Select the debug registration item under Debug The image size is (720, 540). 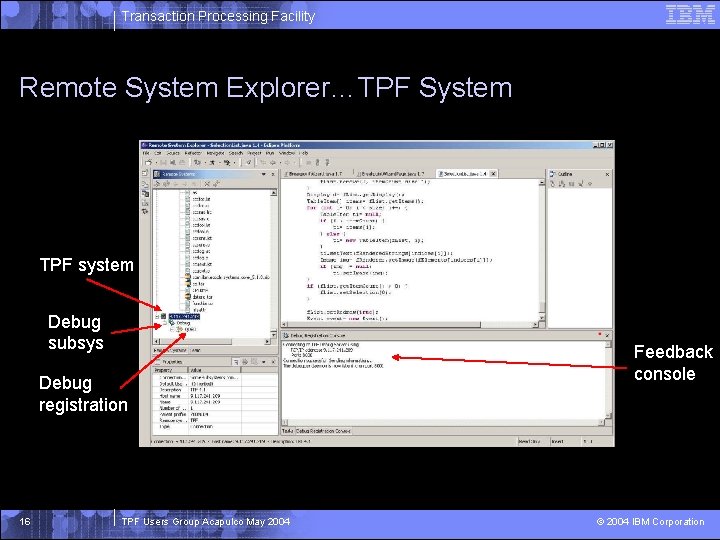[x=190, y=329]
